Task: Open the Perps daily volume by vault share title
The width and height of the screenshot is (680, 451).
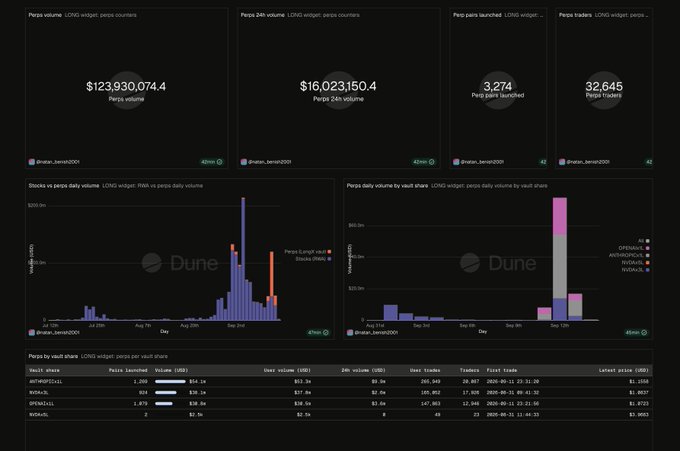Action: (x=387, y=186)
